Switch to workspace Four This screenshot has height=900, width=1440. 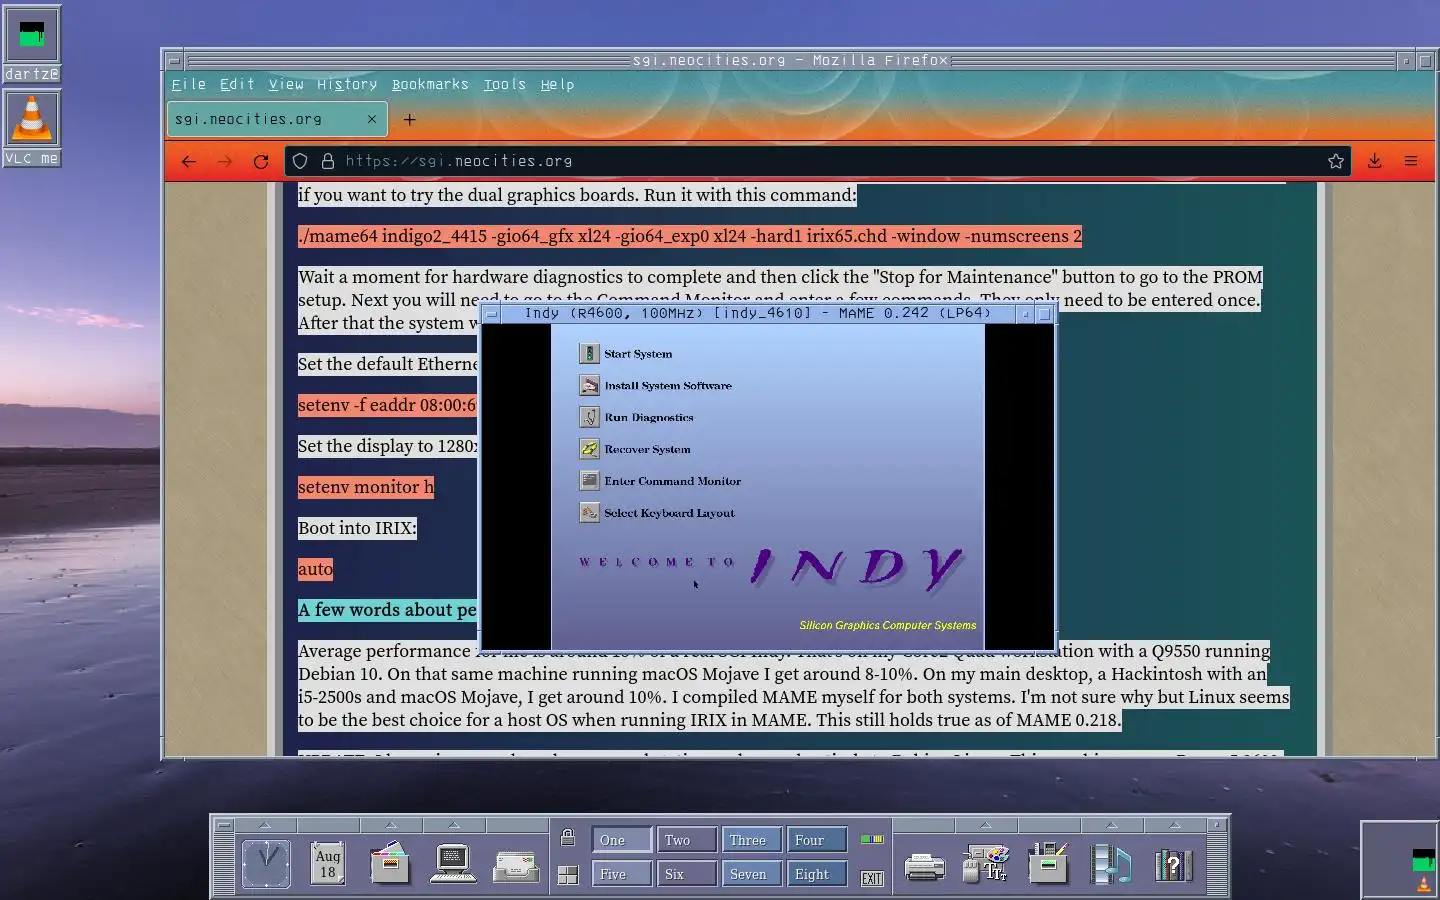(817, 840)
